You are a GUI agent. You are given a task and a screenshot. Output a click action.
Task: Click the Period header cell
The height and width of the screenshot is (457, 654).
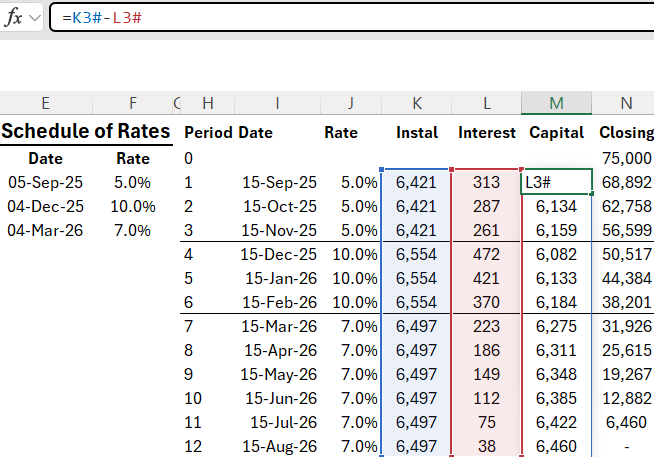click(x=209, y=133)
